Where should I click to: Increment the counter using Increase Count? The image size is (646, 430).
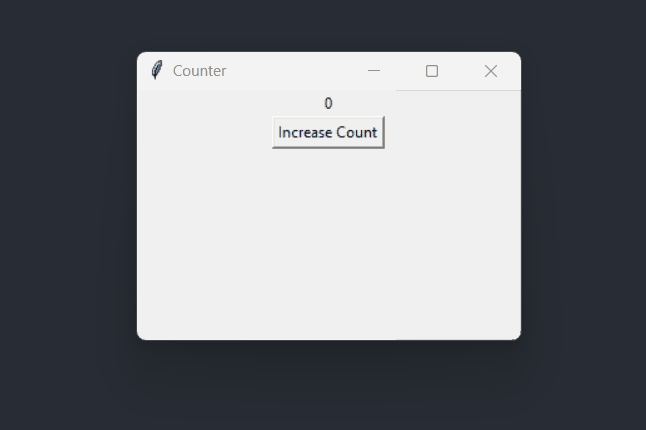(x=328, y=132)
